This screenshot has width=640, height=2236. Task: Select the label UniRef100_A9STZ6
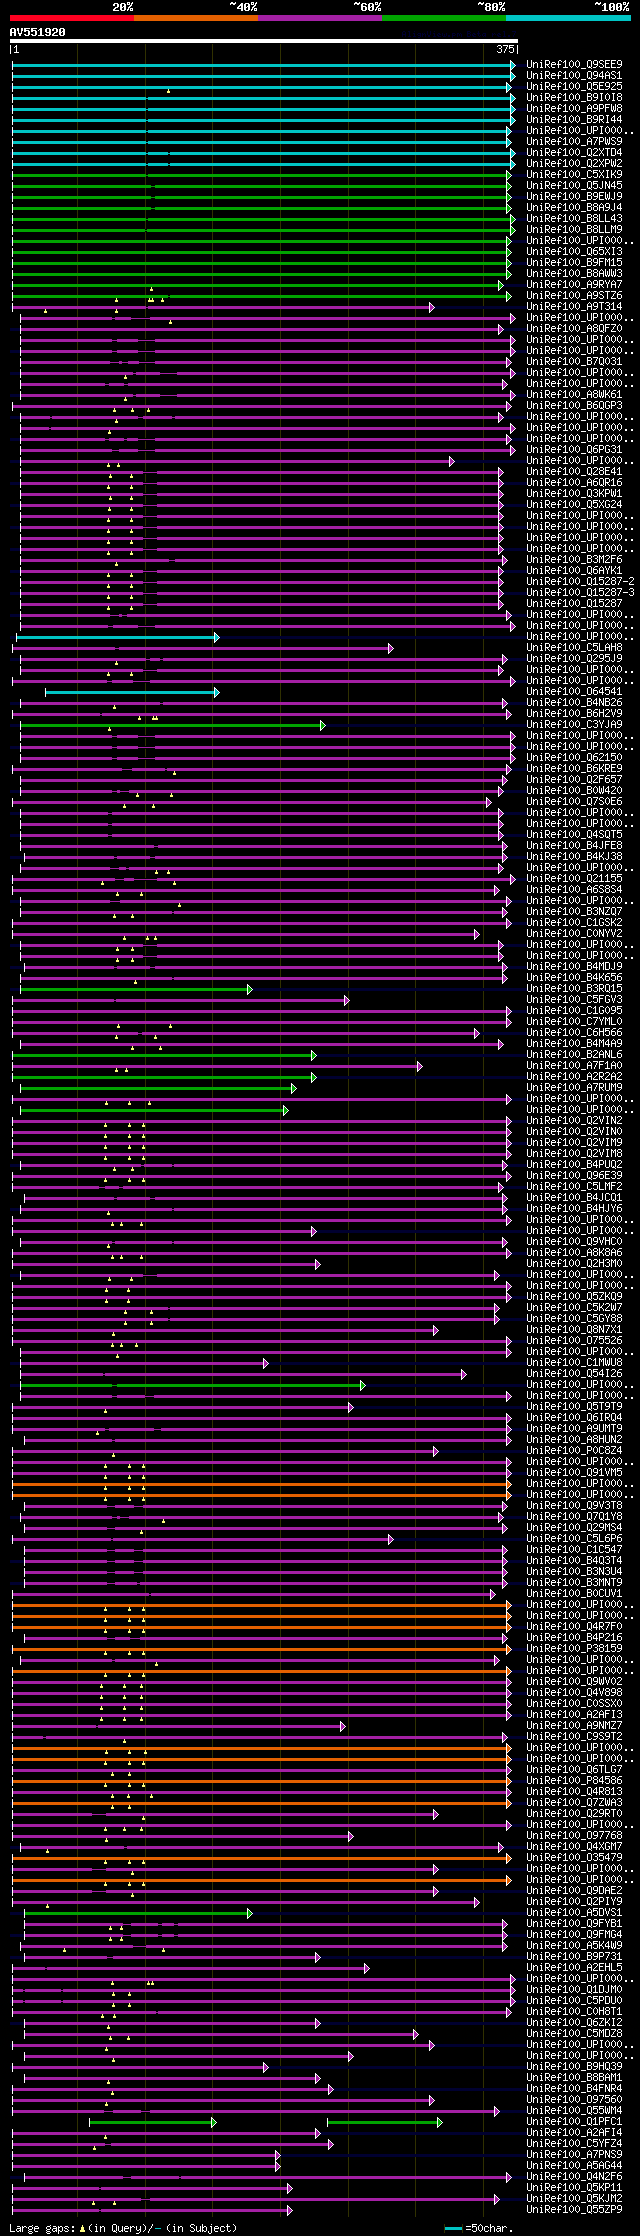(x=574, y=295)
